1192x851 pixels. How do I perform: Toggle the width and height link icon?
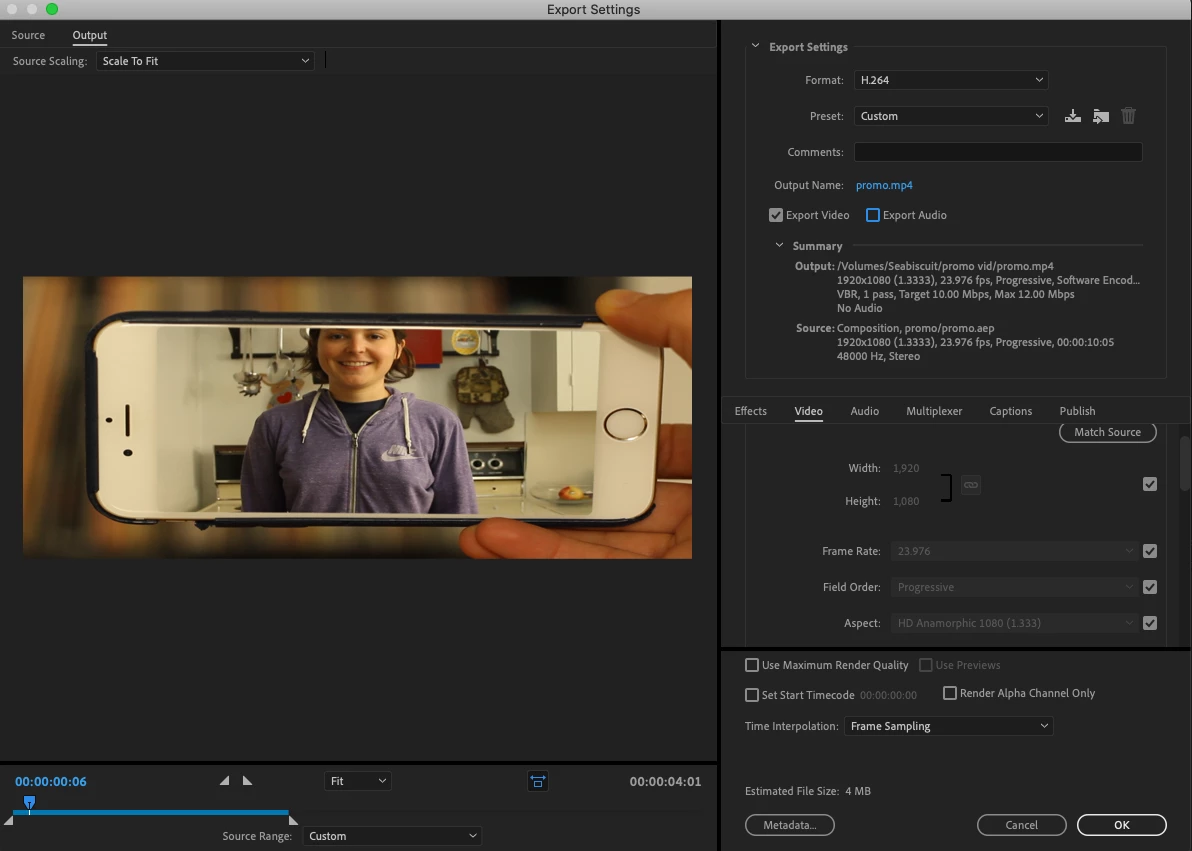(970, 485)
